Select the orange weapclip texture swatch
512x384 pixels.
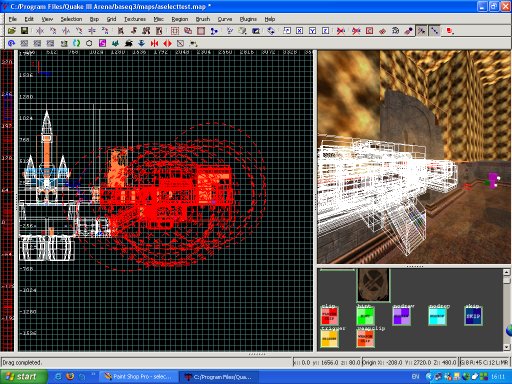point(365,339)
